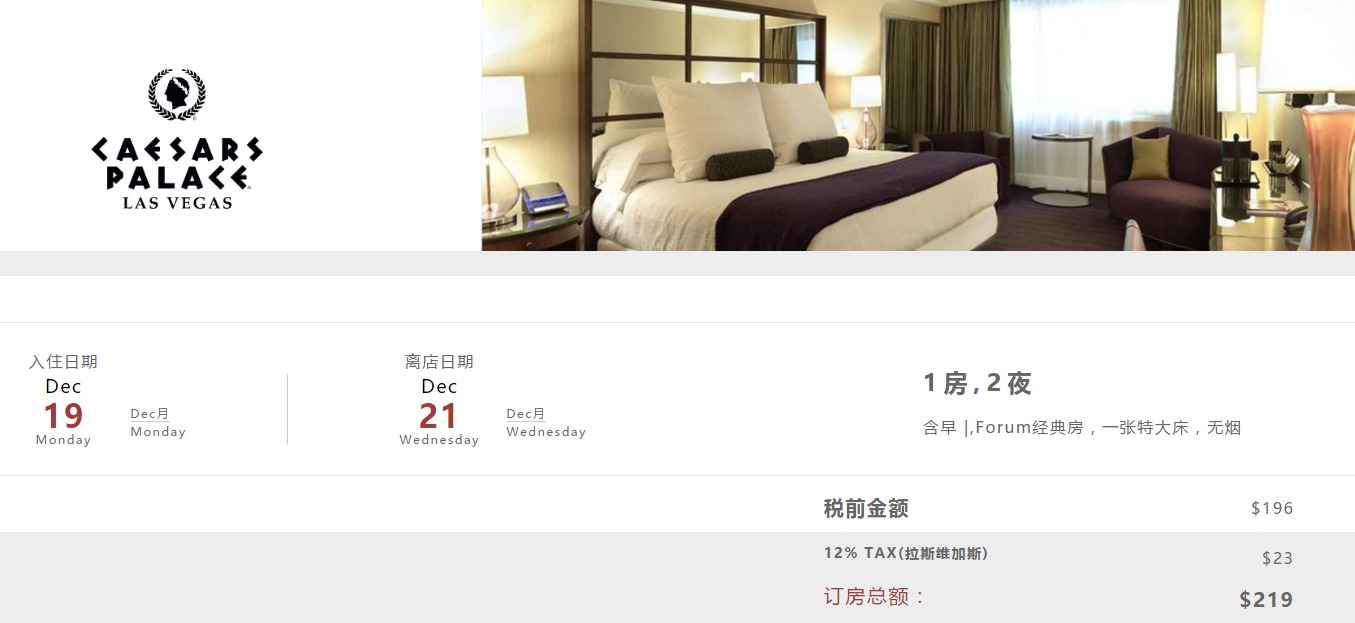The height and width of the screenshot is (623, 1355).
Task: Click the Caesars Palace Las Vegas wordmark
Action: click(177, 173)
